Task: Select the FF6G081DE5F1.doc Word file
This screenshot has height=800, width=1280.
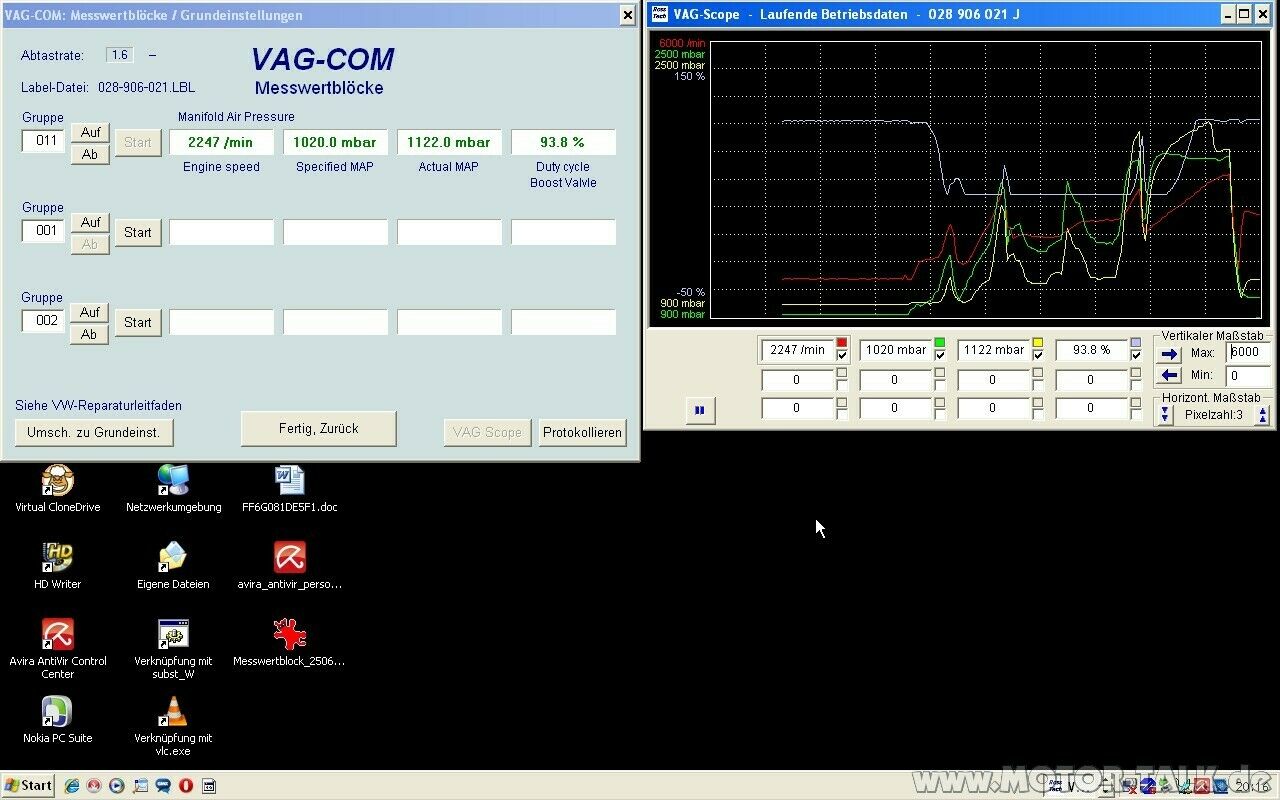Action: [289, 481]
